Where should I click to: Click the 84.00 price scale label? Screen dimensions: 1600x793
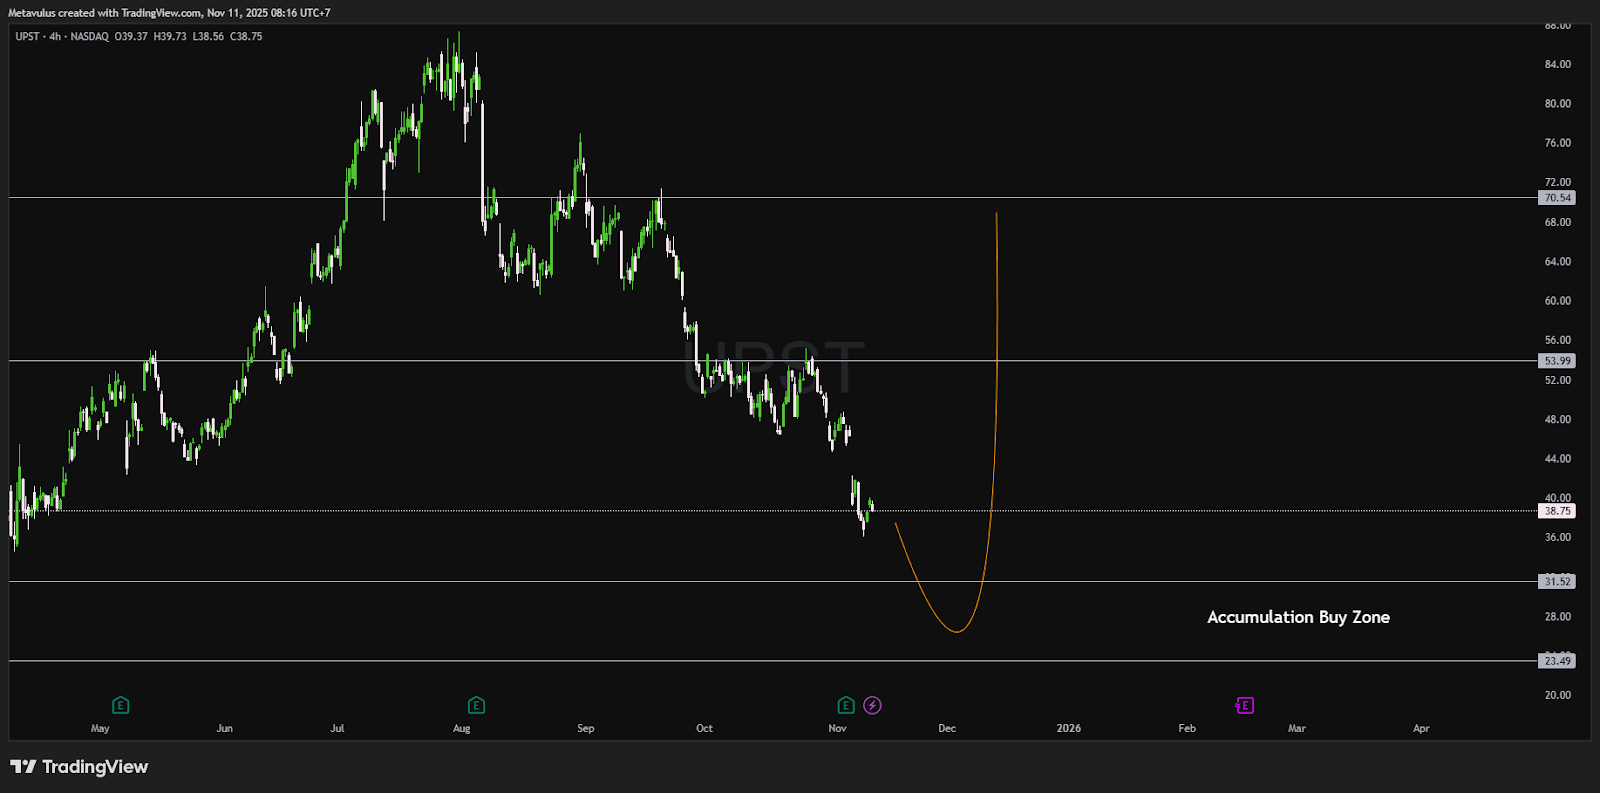point(1557,64)
